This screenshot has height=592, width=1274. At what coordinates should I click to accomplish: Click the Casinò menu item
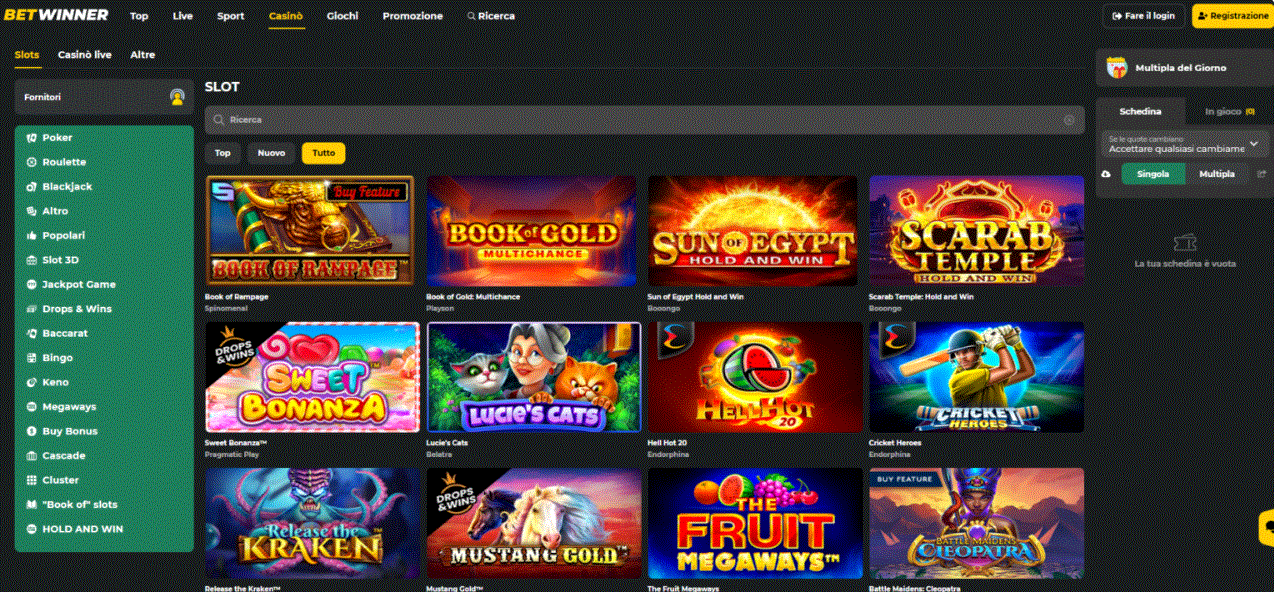[x=286, y=16]
